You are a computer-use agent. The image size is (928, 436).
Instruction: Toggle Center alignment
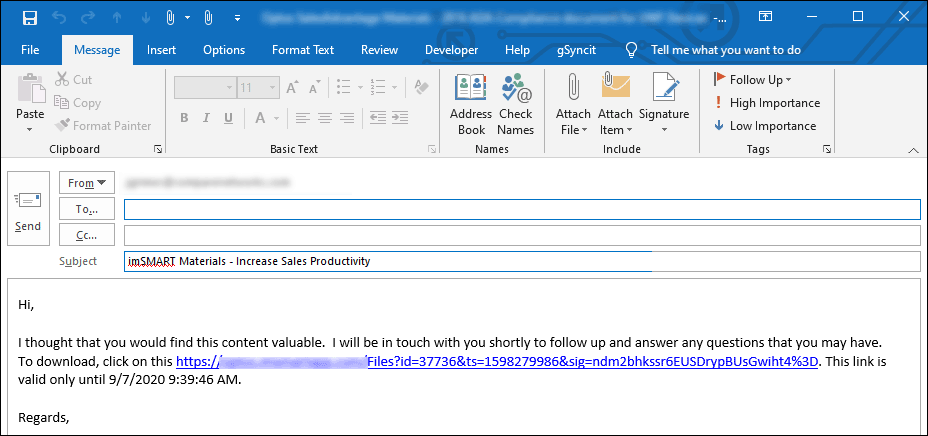[324, 118]
